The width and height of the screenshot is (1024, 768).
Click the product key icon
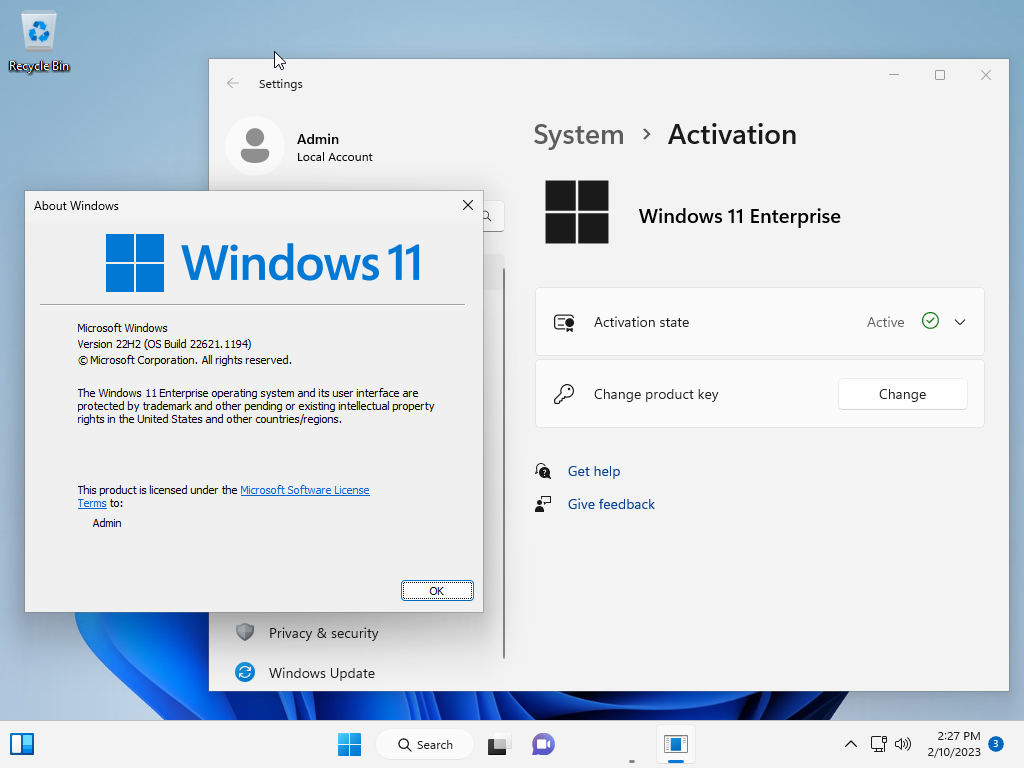(564, 394)
